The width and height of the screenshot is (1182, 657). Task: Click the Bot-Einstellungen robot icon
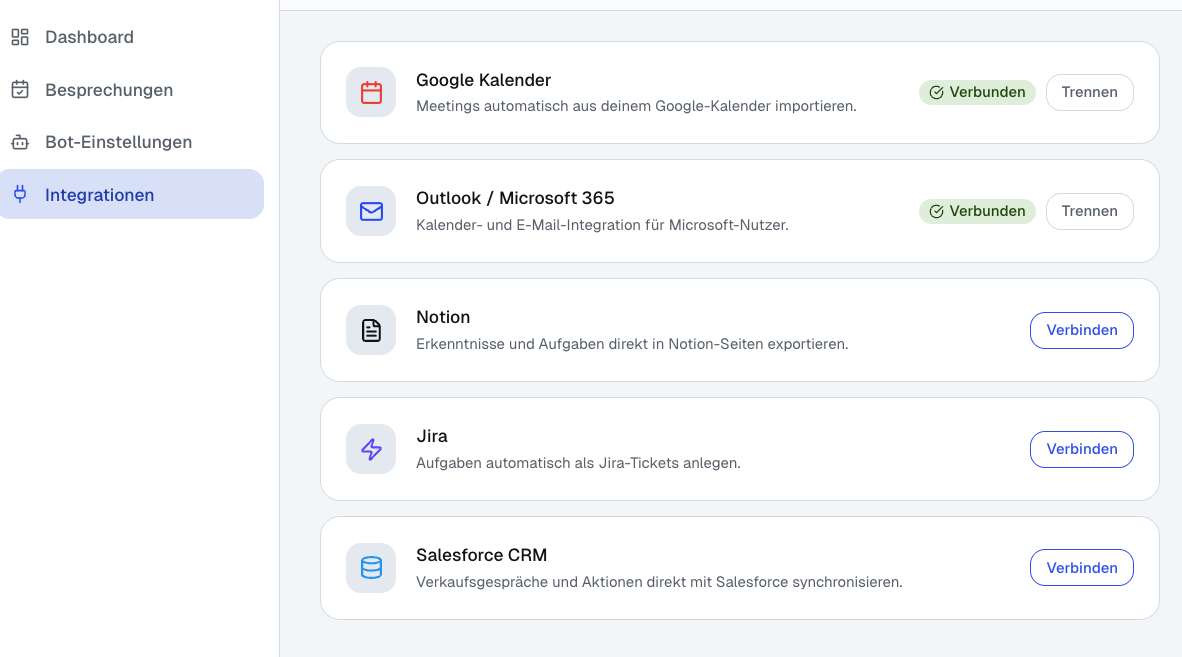[20, 142]
